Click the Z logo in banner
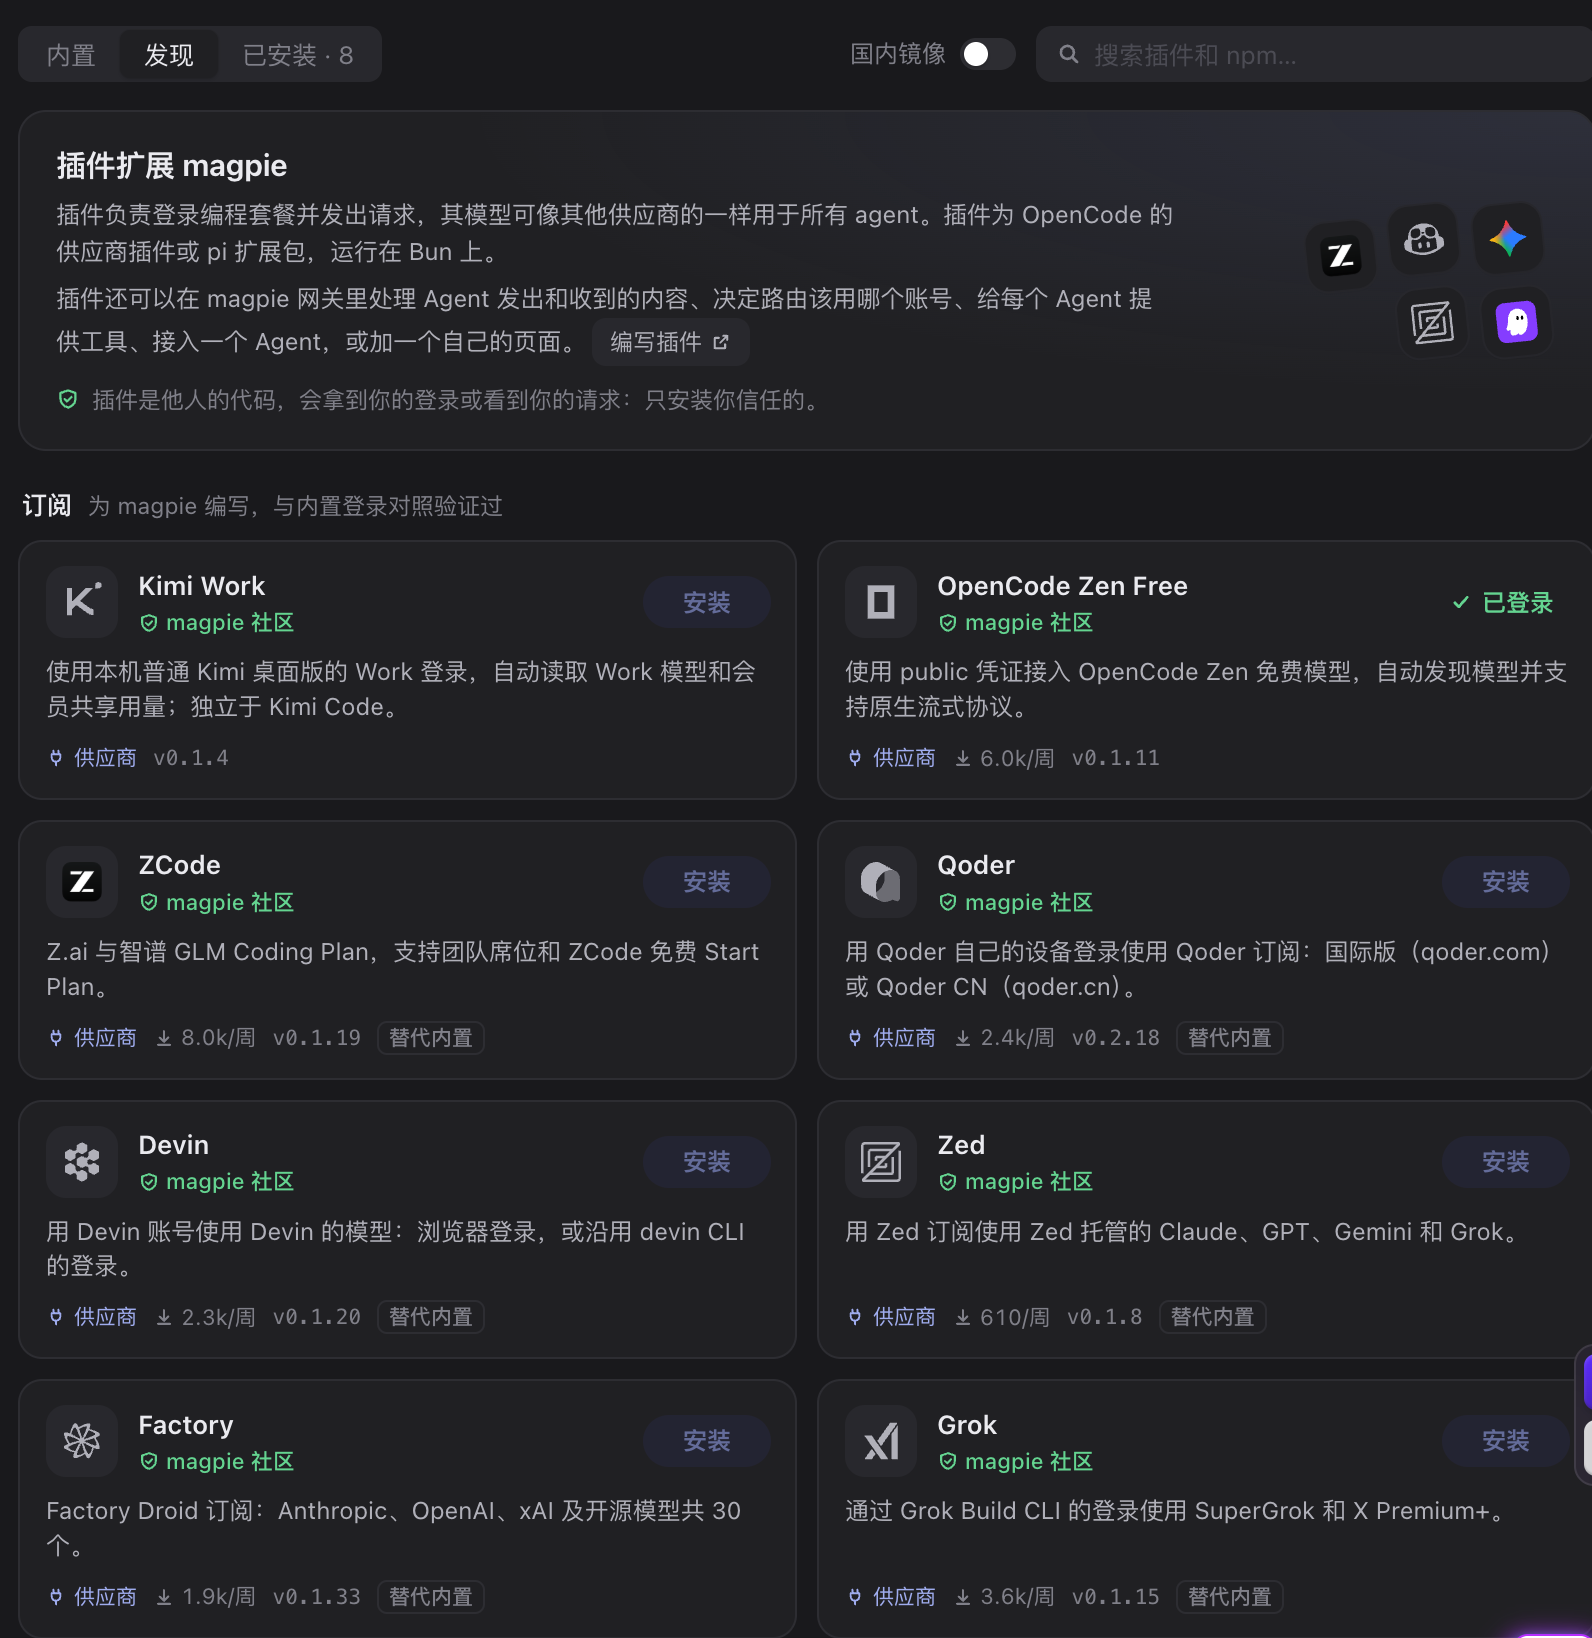The height and width of the screenshot is (1638, 1592). pos(1340,256)
